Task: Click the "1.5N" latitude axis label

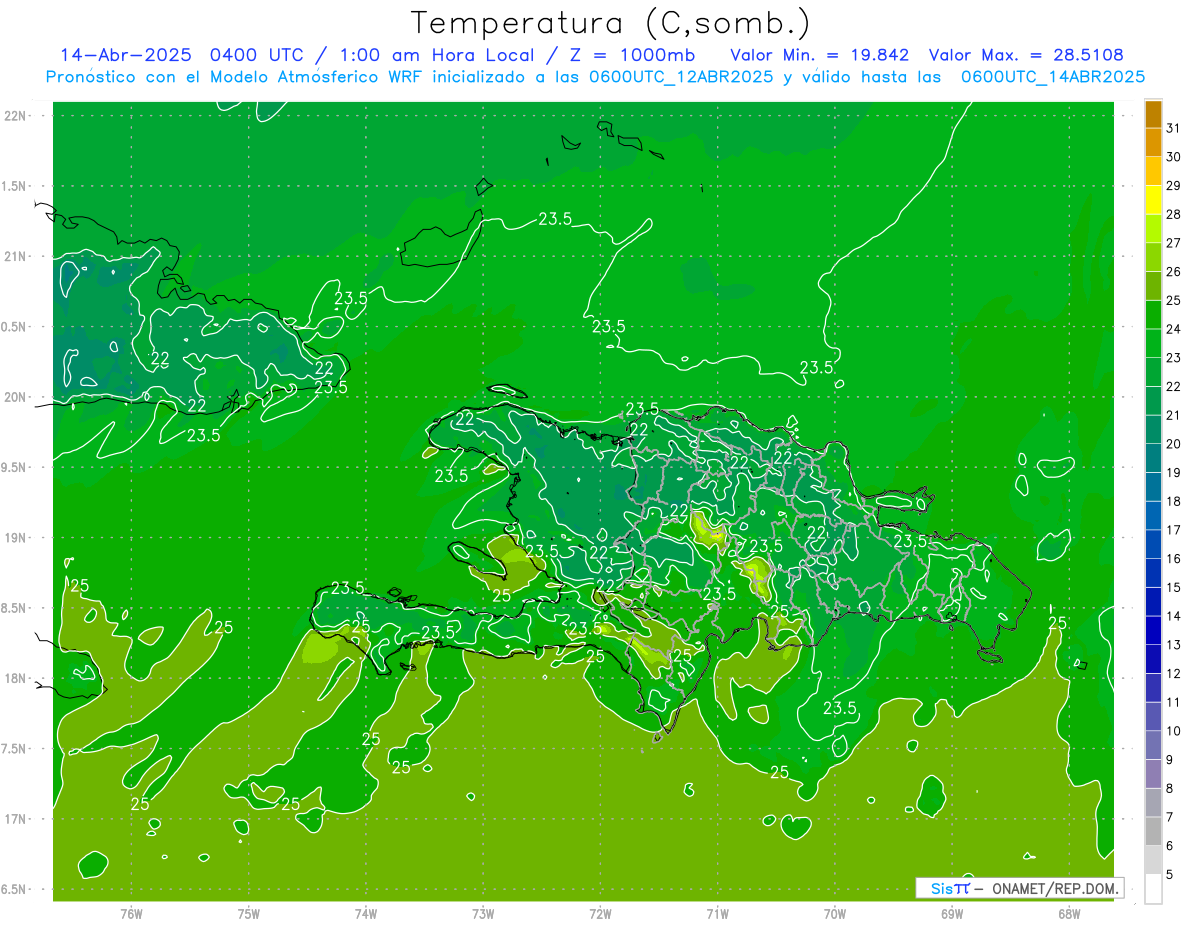Action: point(15,186)
